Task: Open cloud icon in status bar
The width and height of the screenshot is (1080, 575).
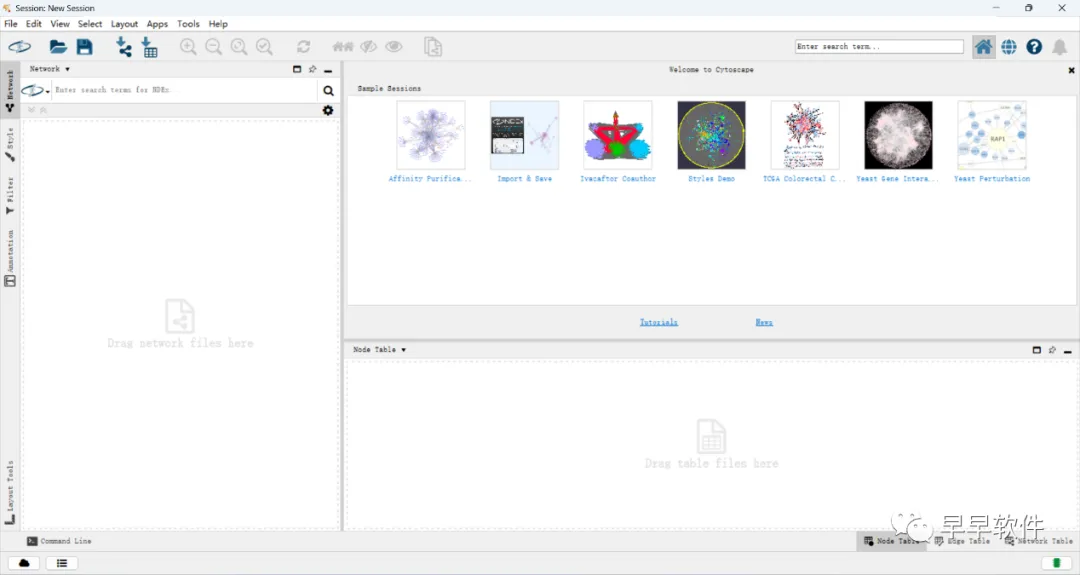Action: coord(24,563)
